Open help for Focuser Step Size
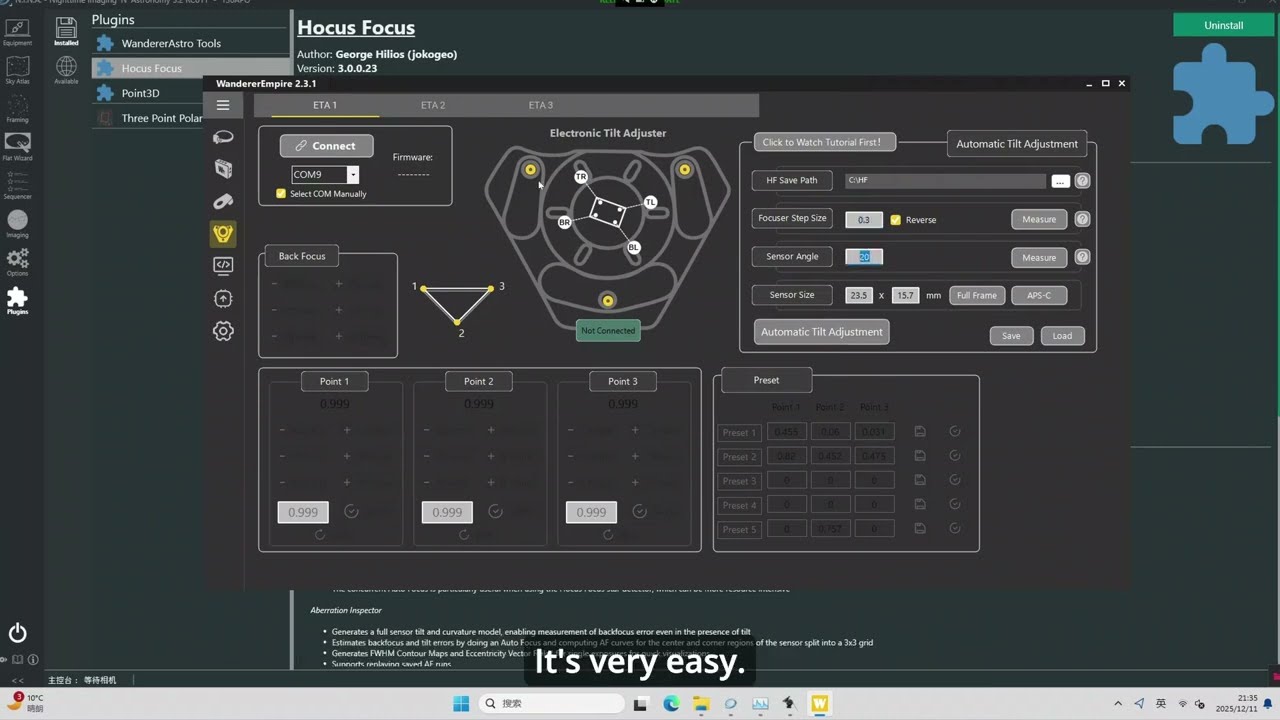This screenshot has width=1280, height=720. pyautogui.click(x=1082, y=219)
